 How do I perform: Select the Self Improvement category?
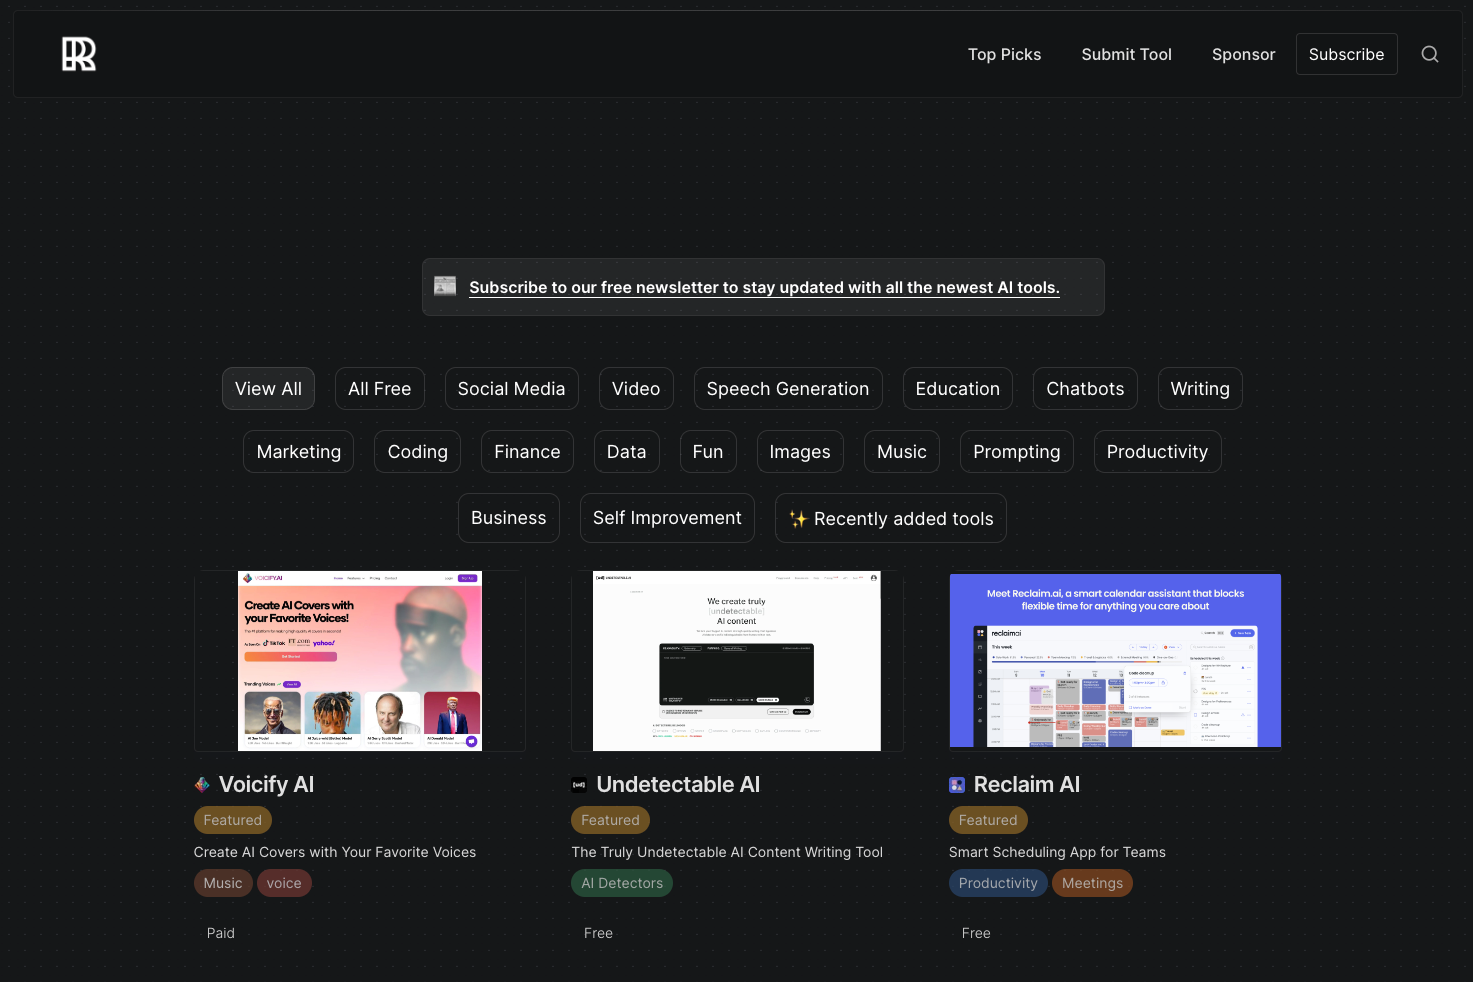click(x=667, y=518)
